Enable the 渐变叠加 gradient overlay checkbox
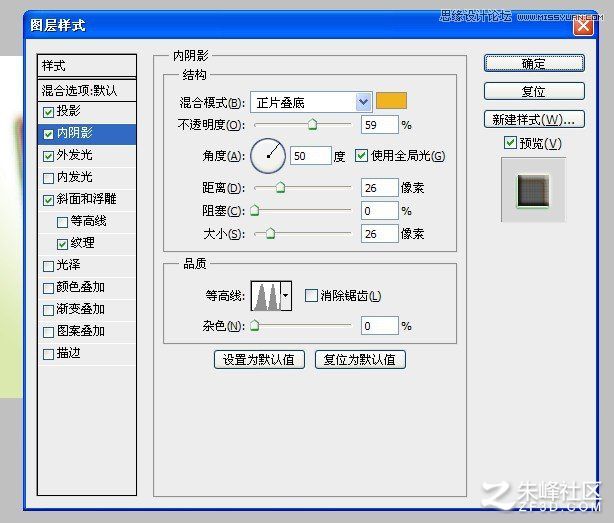 click(48, 310)
